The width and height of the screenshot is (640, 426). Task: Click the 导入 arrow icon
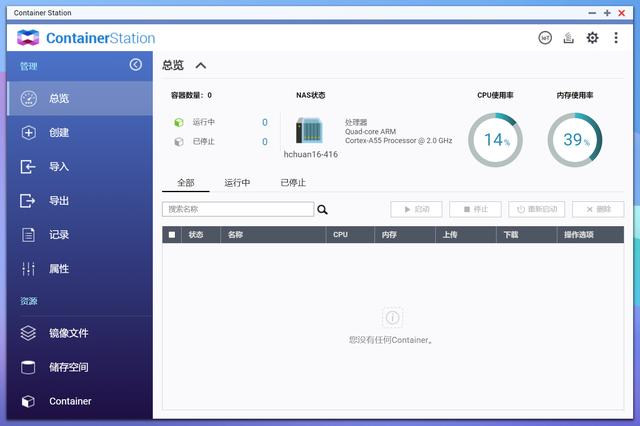pyautogui.click(x=28, y=166)
